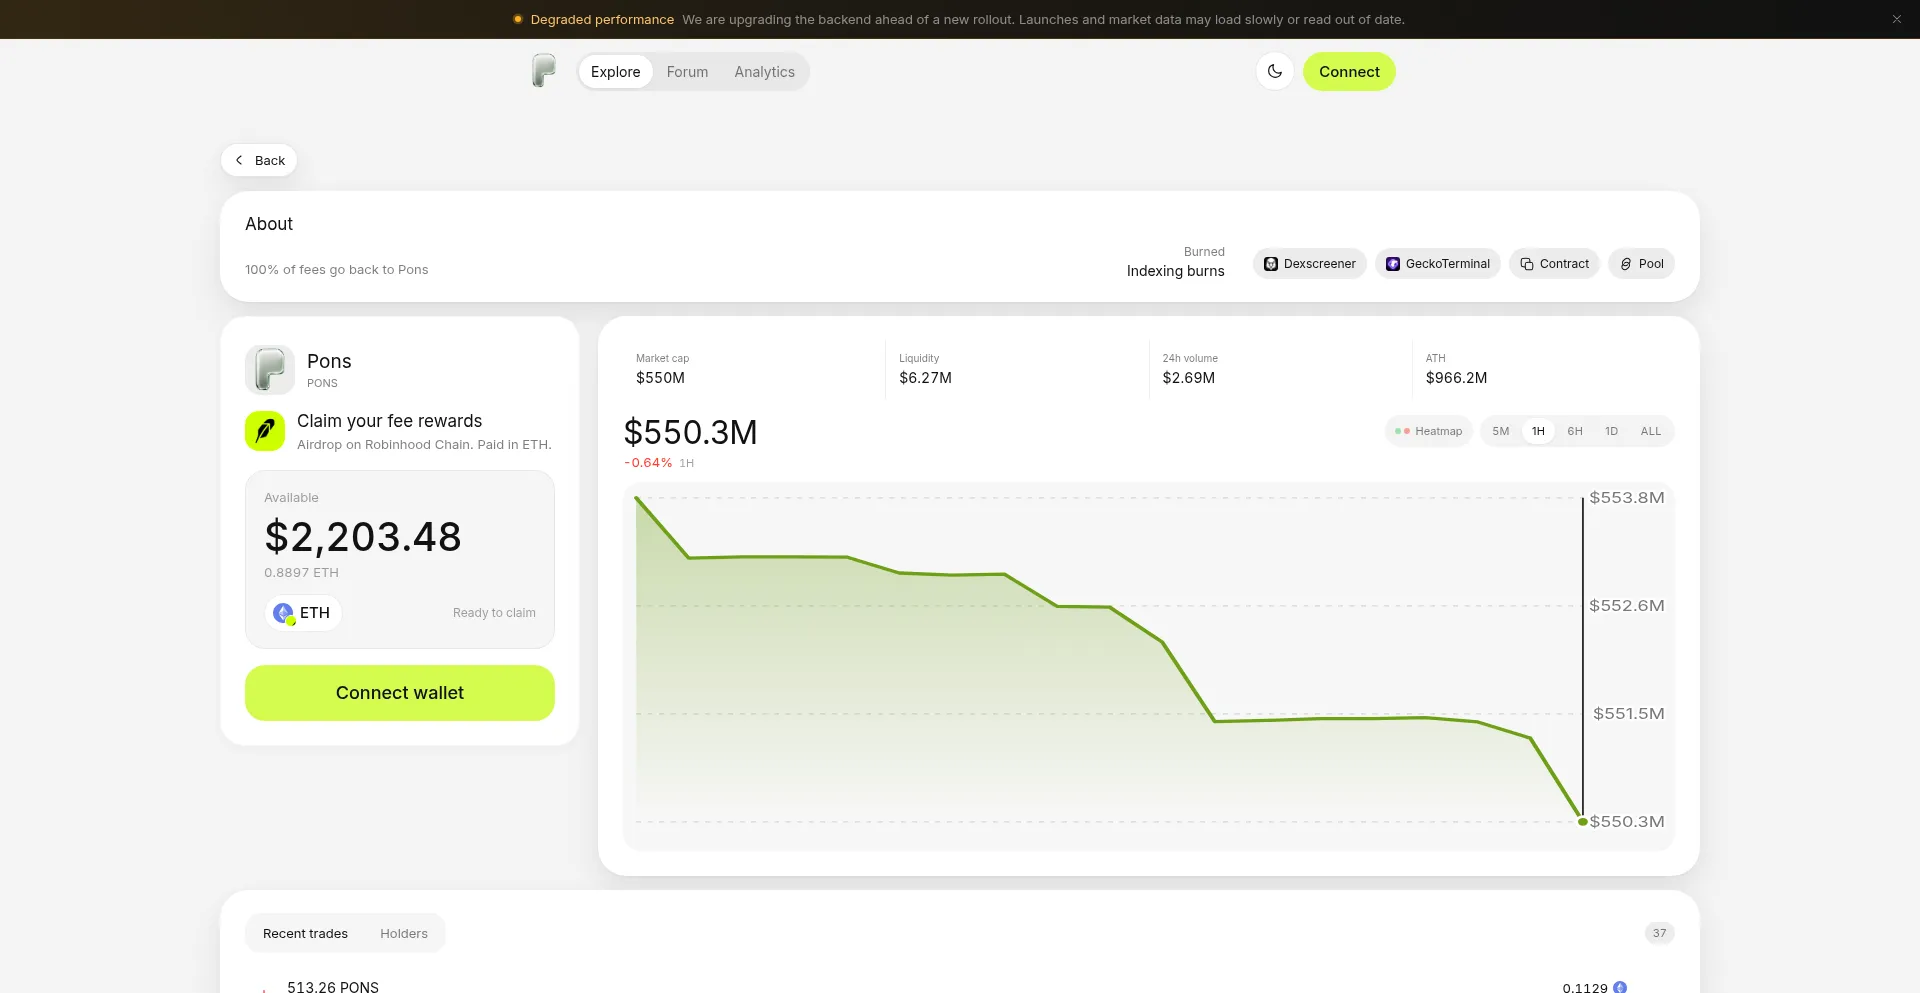Click the $552.6M axis label

[1627, 606]
